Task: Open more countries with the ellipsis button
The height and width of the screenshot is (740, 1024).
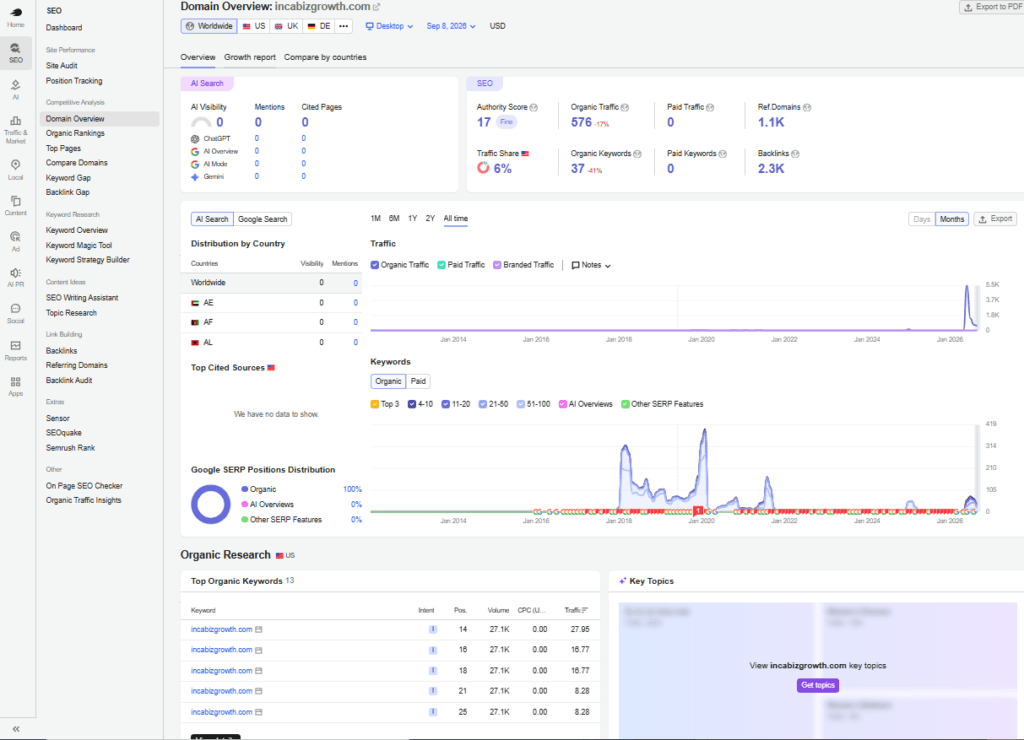Action: pos(344,26)
